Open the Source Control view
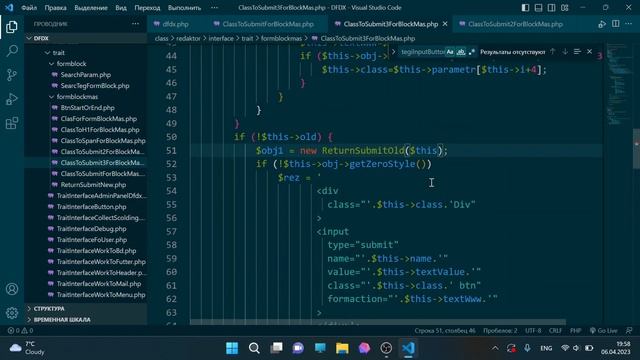Viewport: 640px width, 360px height. (x=12, y=75)
